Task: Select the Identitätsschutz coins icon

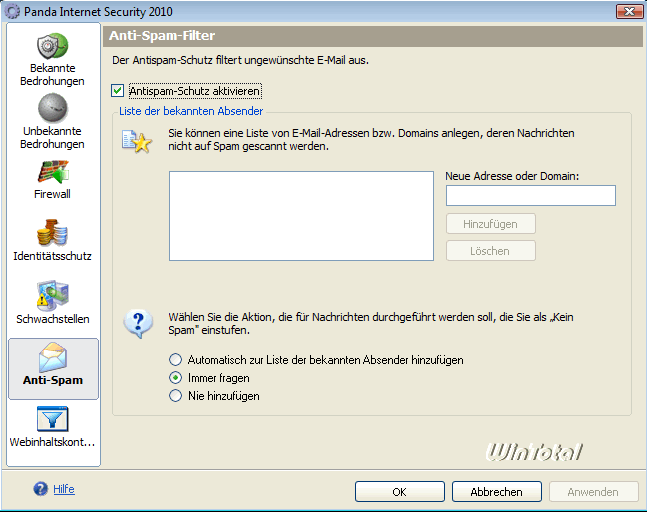Action: [52, 232]
